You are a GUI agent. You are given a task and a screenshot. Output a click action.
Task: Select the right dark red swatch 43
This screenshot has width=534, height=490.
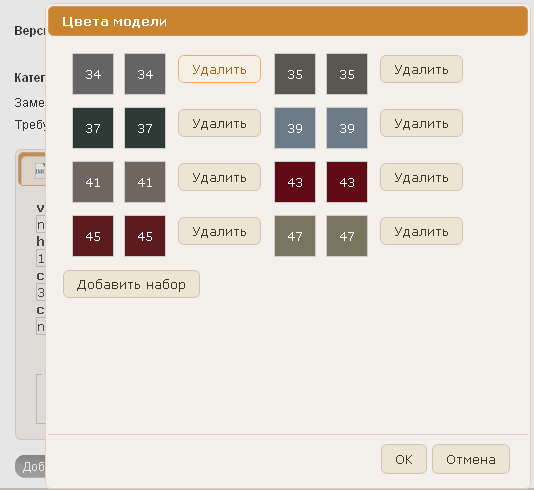click(x=347, y=182)
